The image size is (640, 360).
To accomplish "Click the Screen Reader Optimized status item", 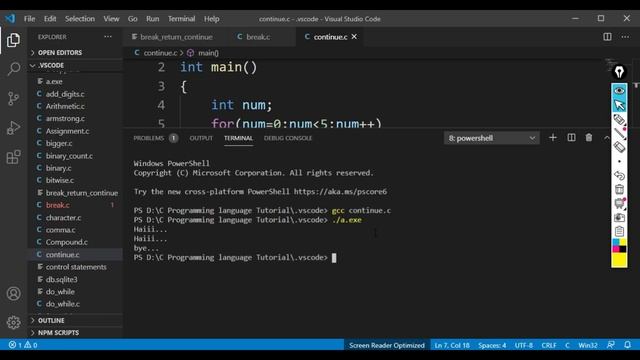I will coord(387,345).
